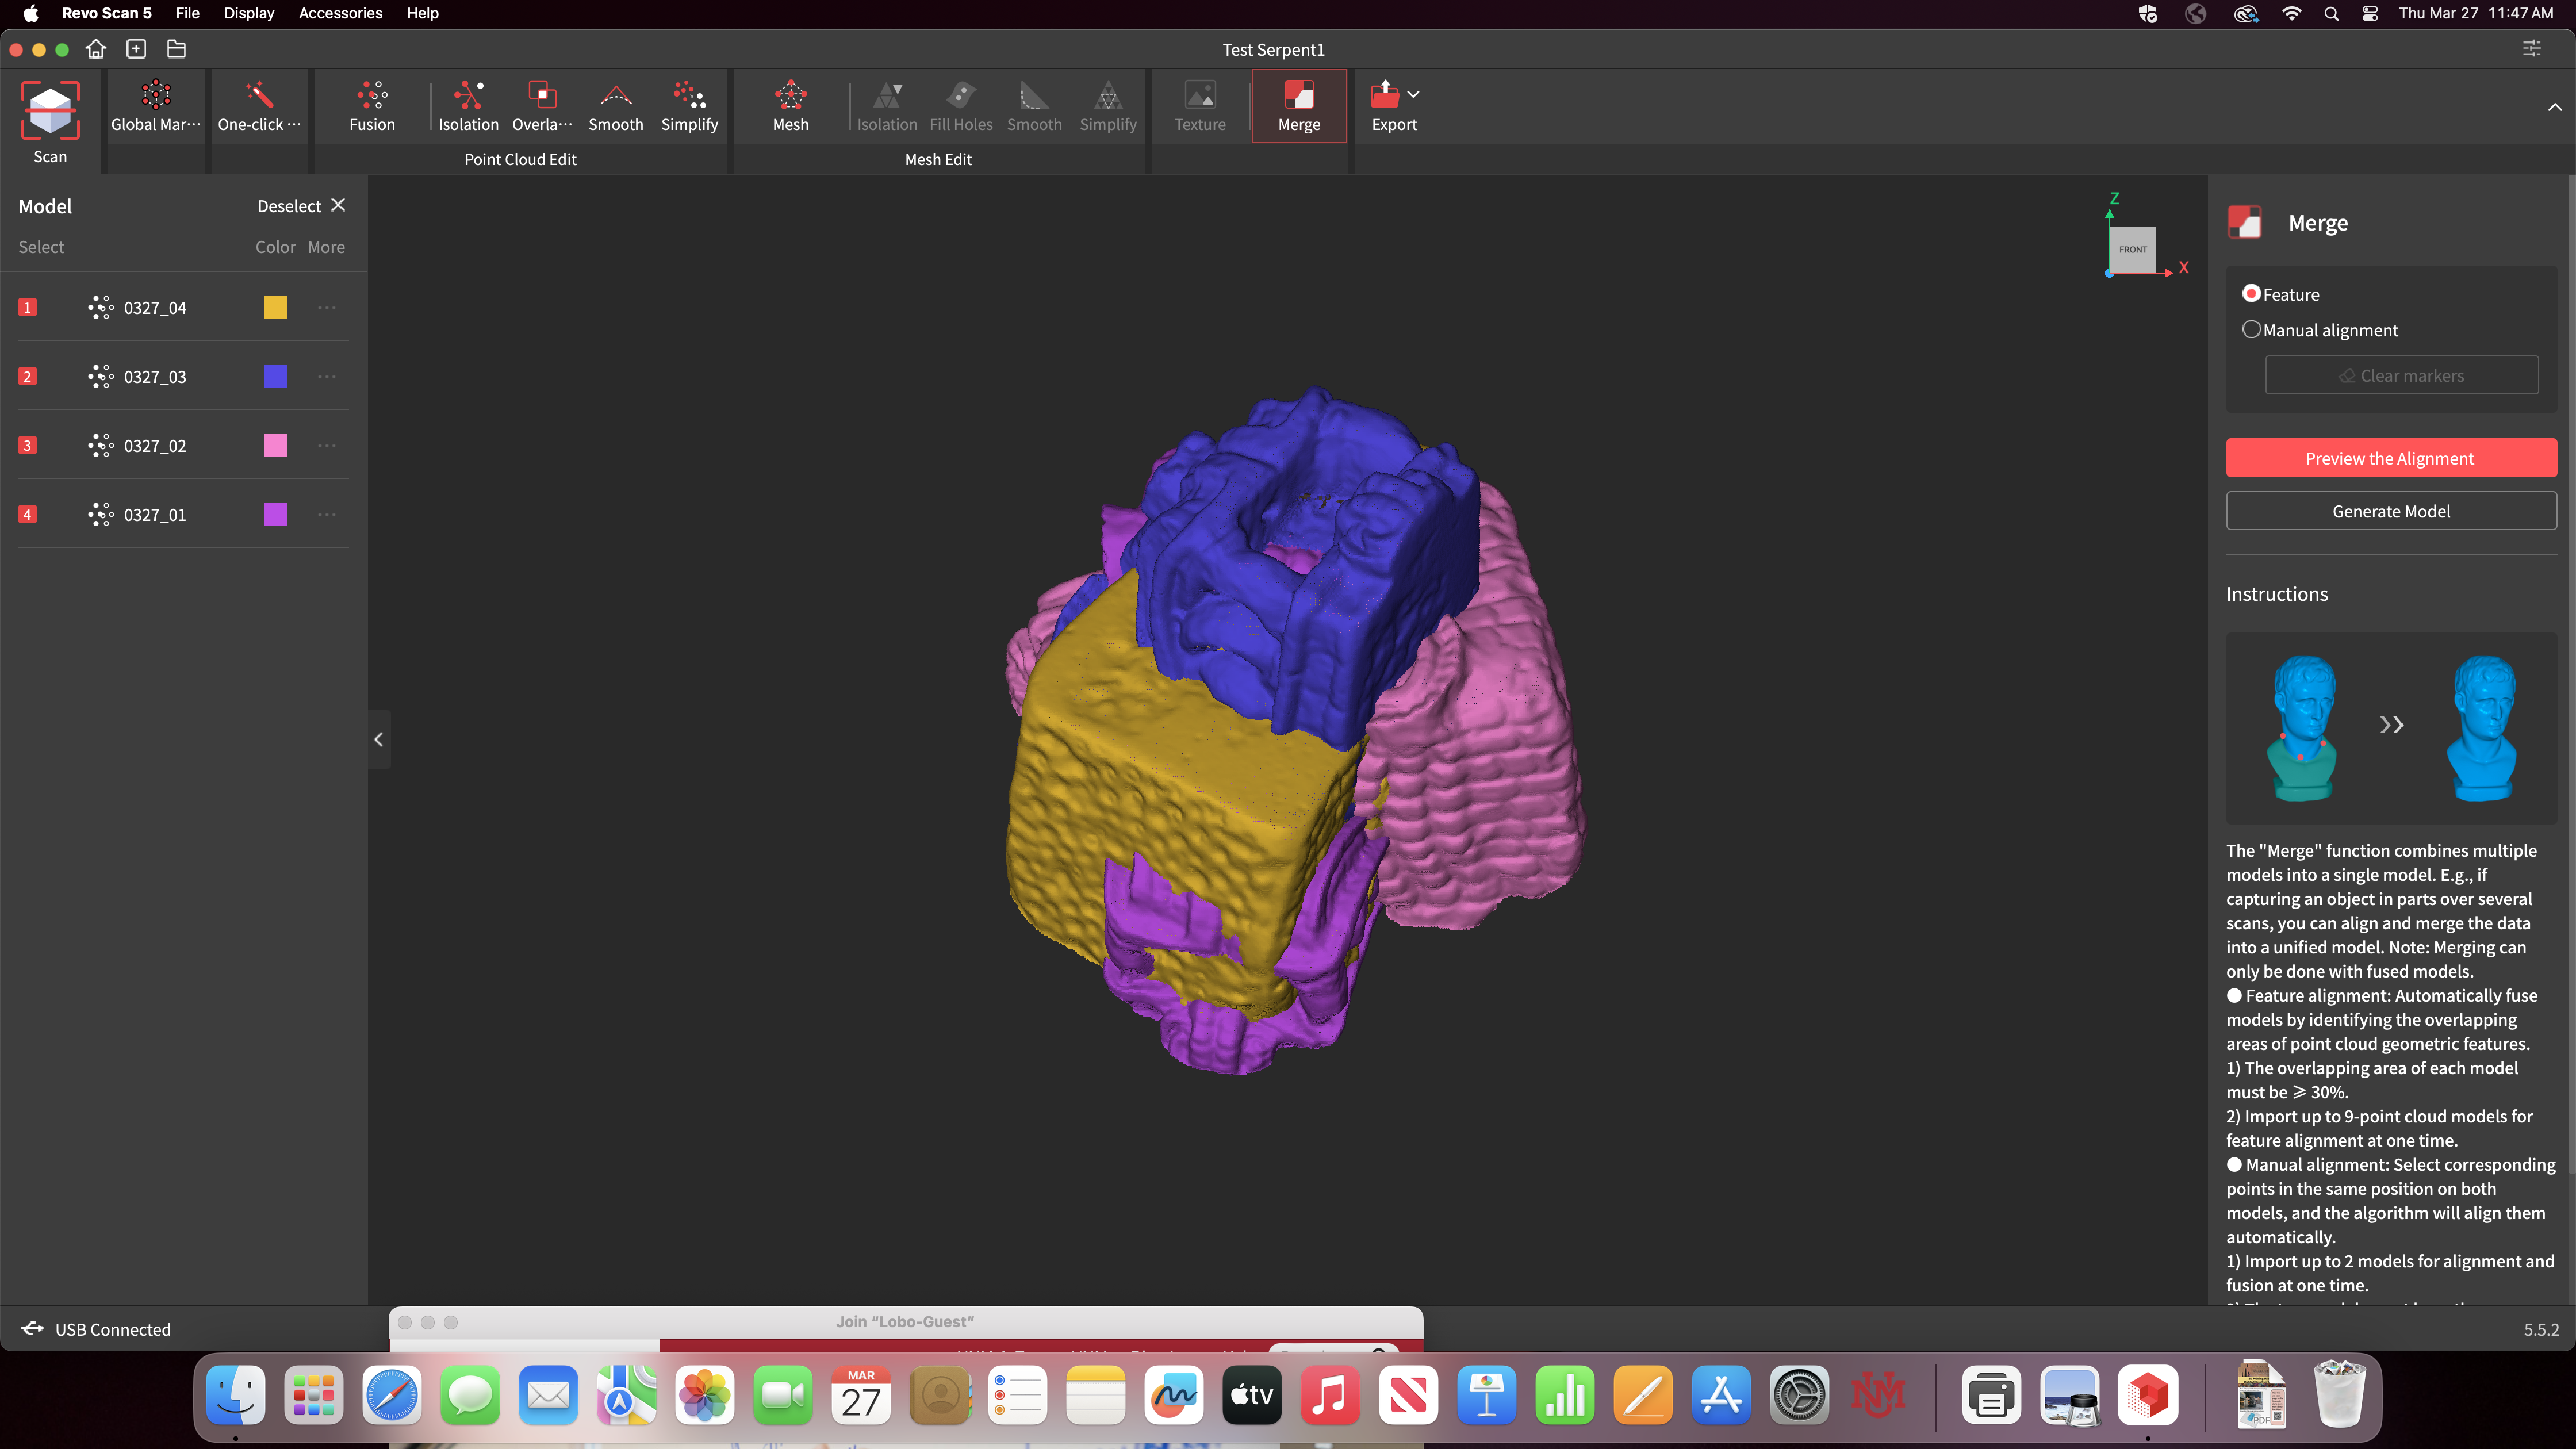
Task: Open the Accessories menu
Action: pyautogui.click(x=340, y=13)
